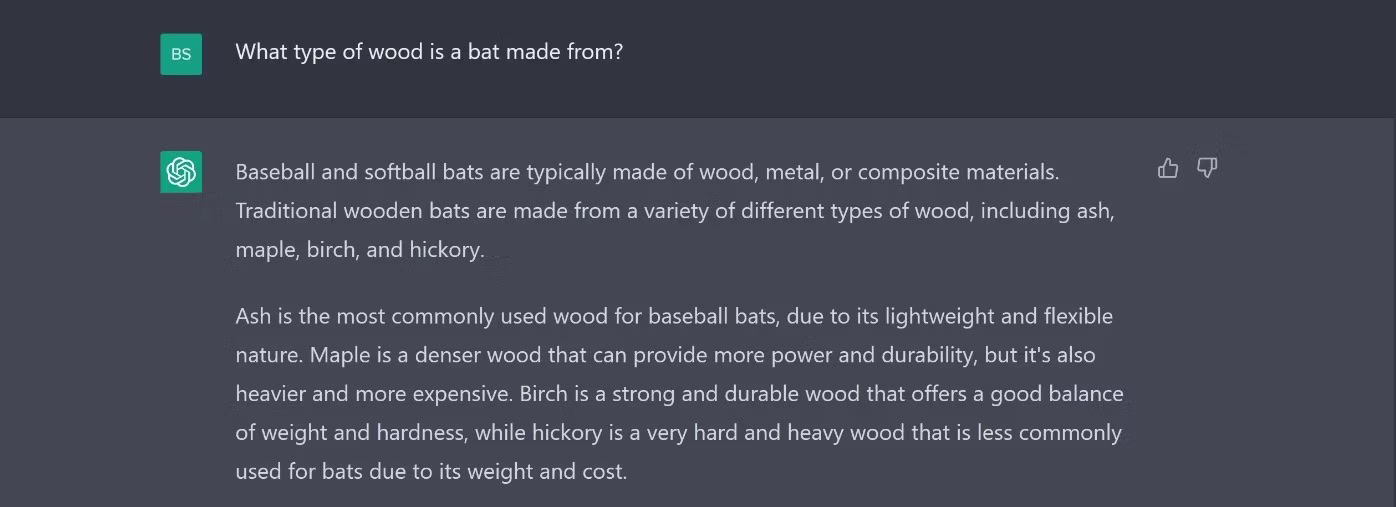Viewport: 1396px width, 507px height.
Task: Click the ChatGPT logo avatar
Action: [181, 172]
